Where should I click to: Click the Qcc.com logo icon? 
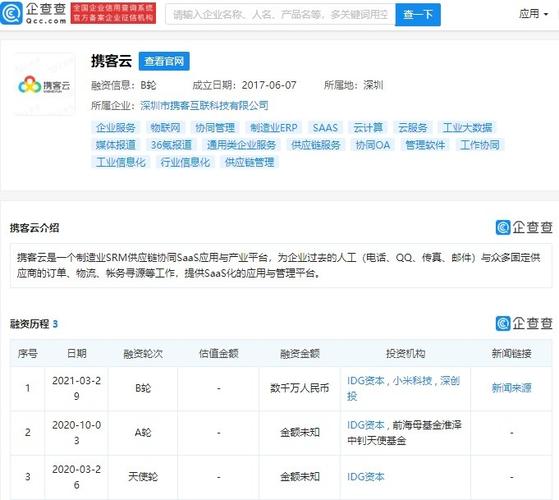tap(11, 13)
